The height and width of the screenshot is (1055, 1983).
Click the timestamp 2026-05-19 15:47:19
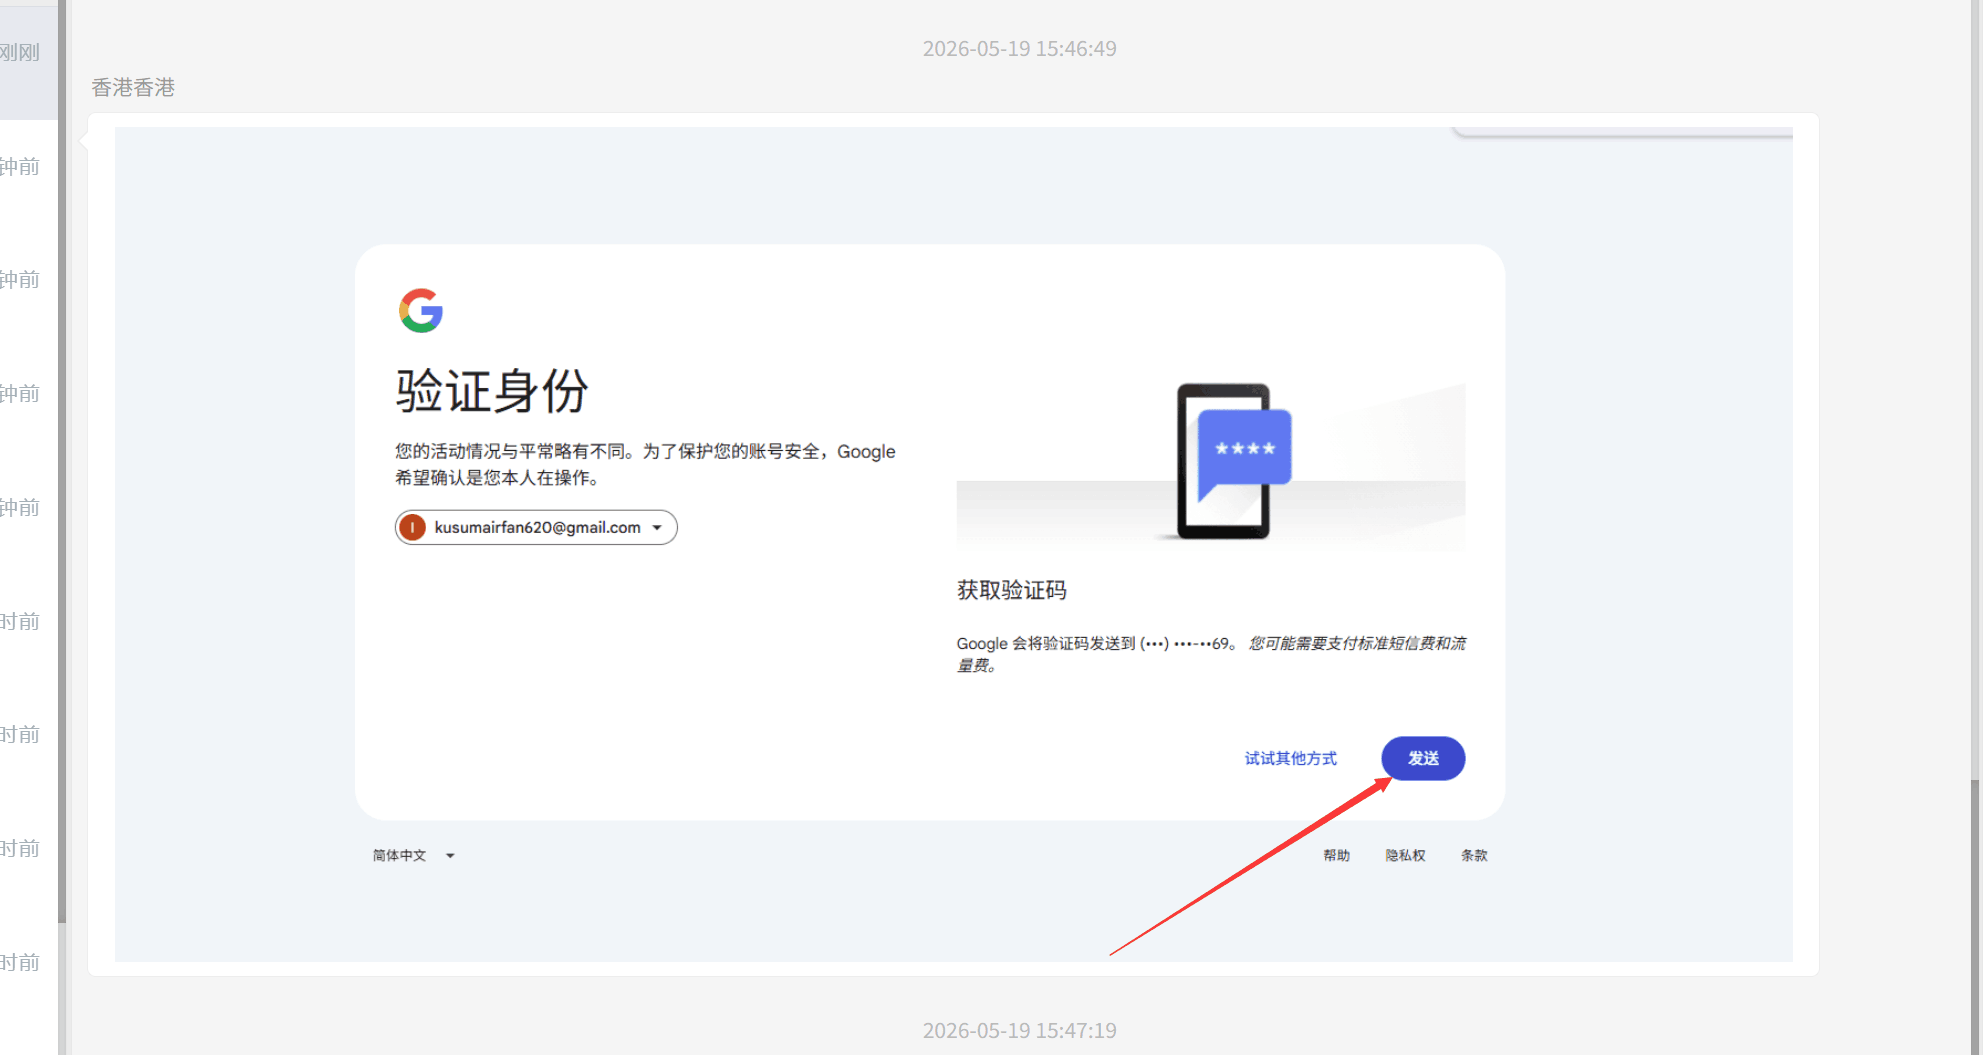click(1019, 1031)
